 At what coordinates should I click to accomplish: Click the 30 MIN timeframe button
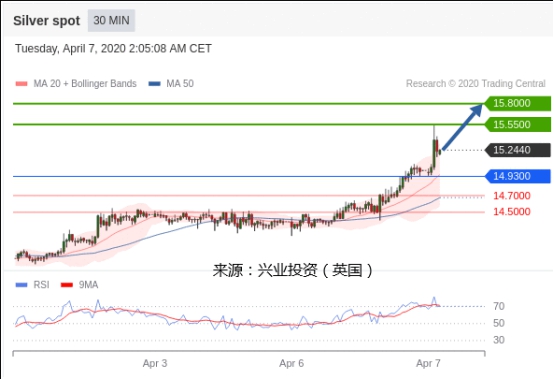[x=111, y=20]
